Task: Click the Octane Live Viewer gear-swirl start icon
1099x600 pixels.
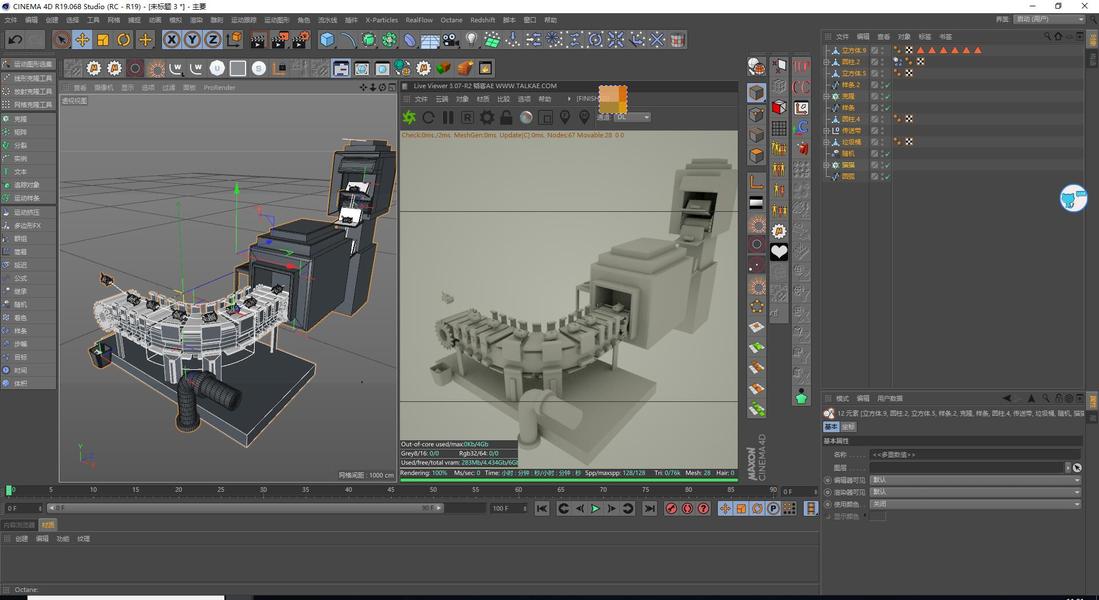Action: pyautogui.click(x=409, y=117)
